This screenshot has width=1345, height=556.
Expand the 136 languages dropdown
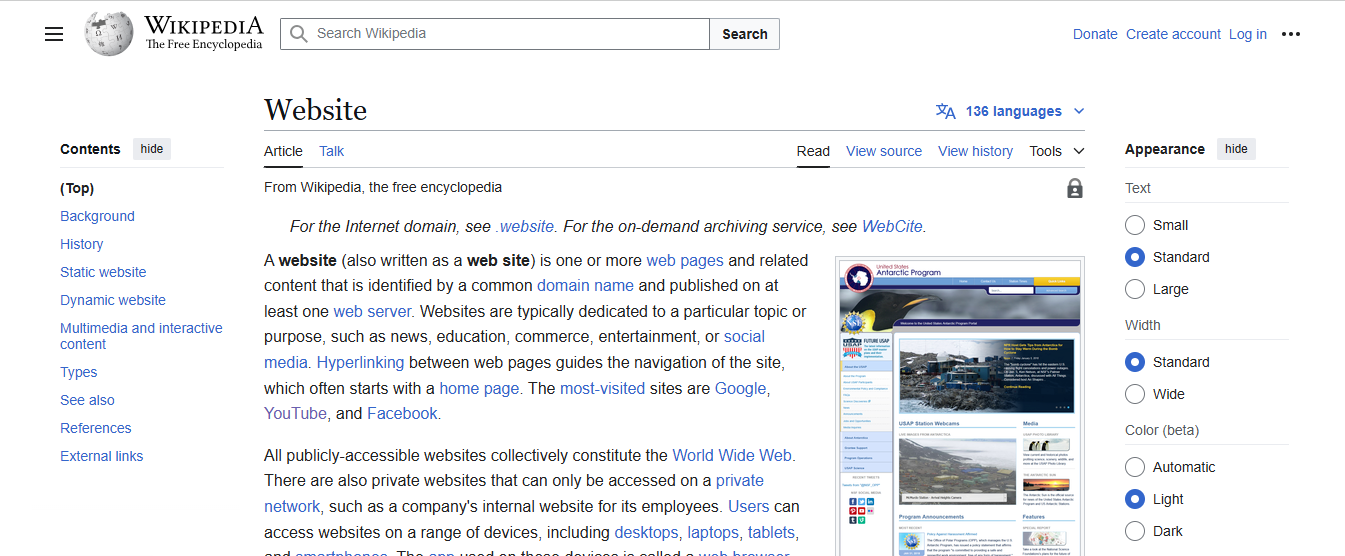click(x=1010, y=111)
